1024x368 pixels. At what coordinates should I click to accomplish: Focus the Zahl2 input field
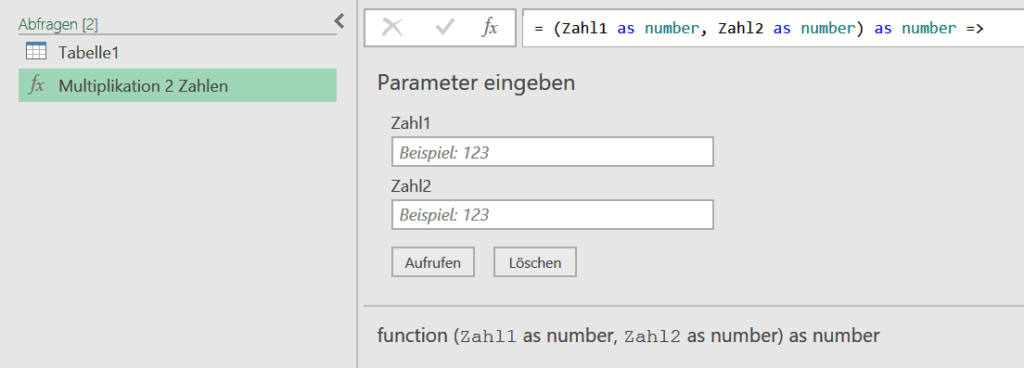pos(552,215)
